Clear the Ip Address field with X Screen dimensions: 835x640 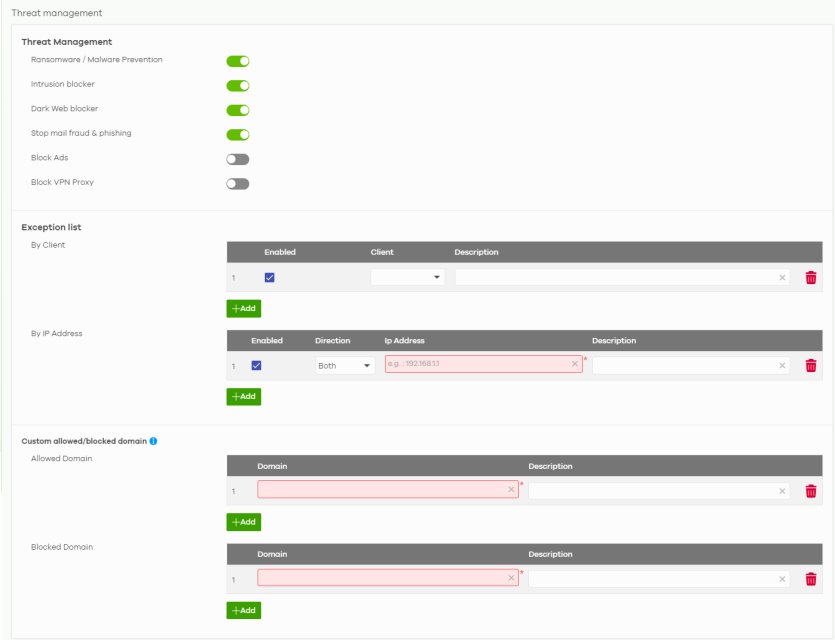575,365
